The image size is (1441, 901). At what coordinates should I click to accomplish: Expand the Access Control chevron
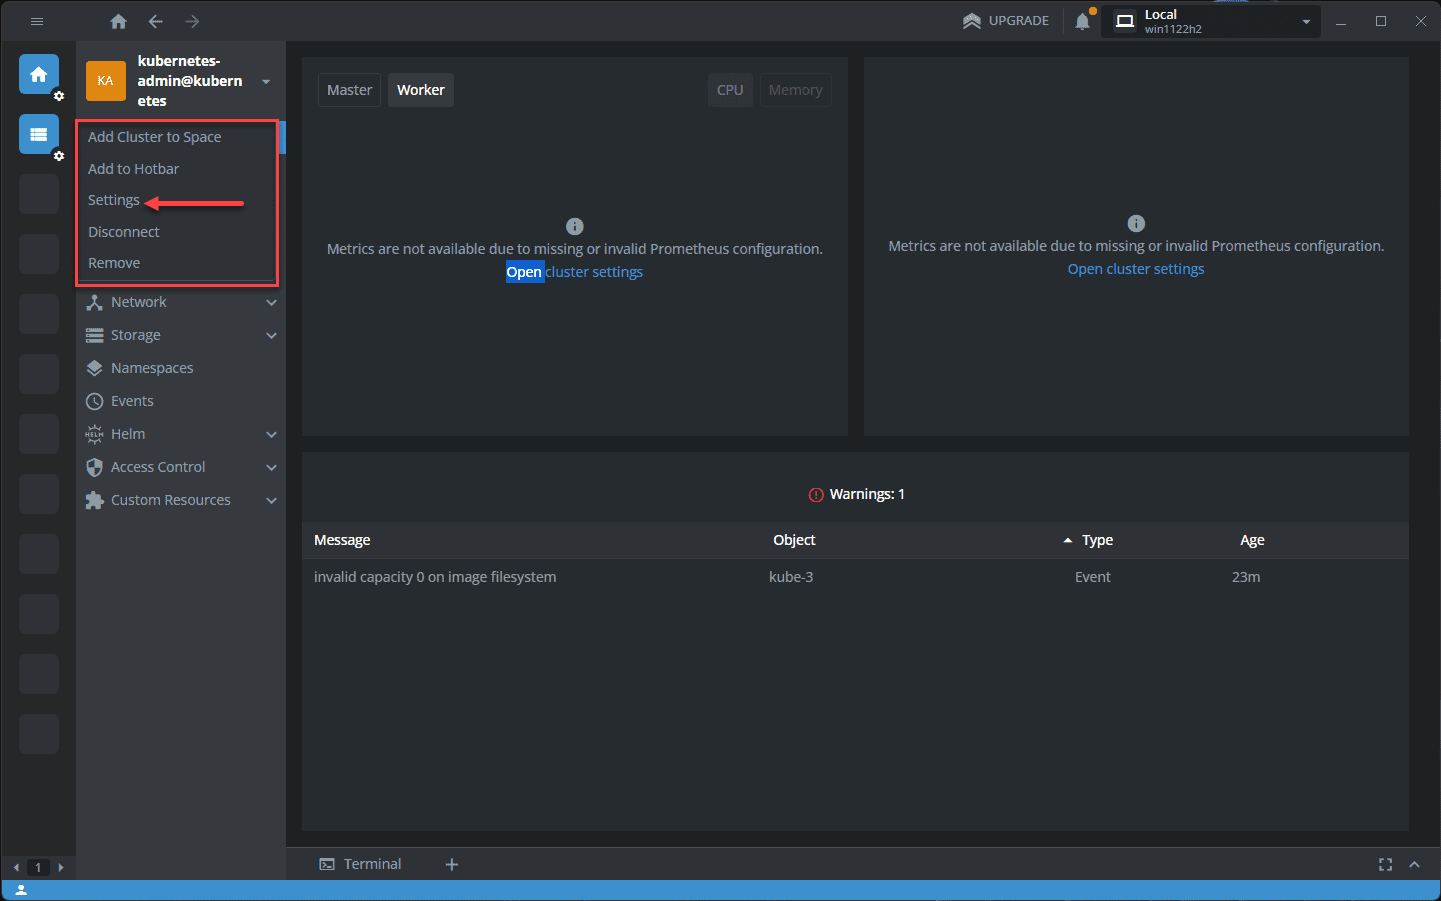click(271, 467)
